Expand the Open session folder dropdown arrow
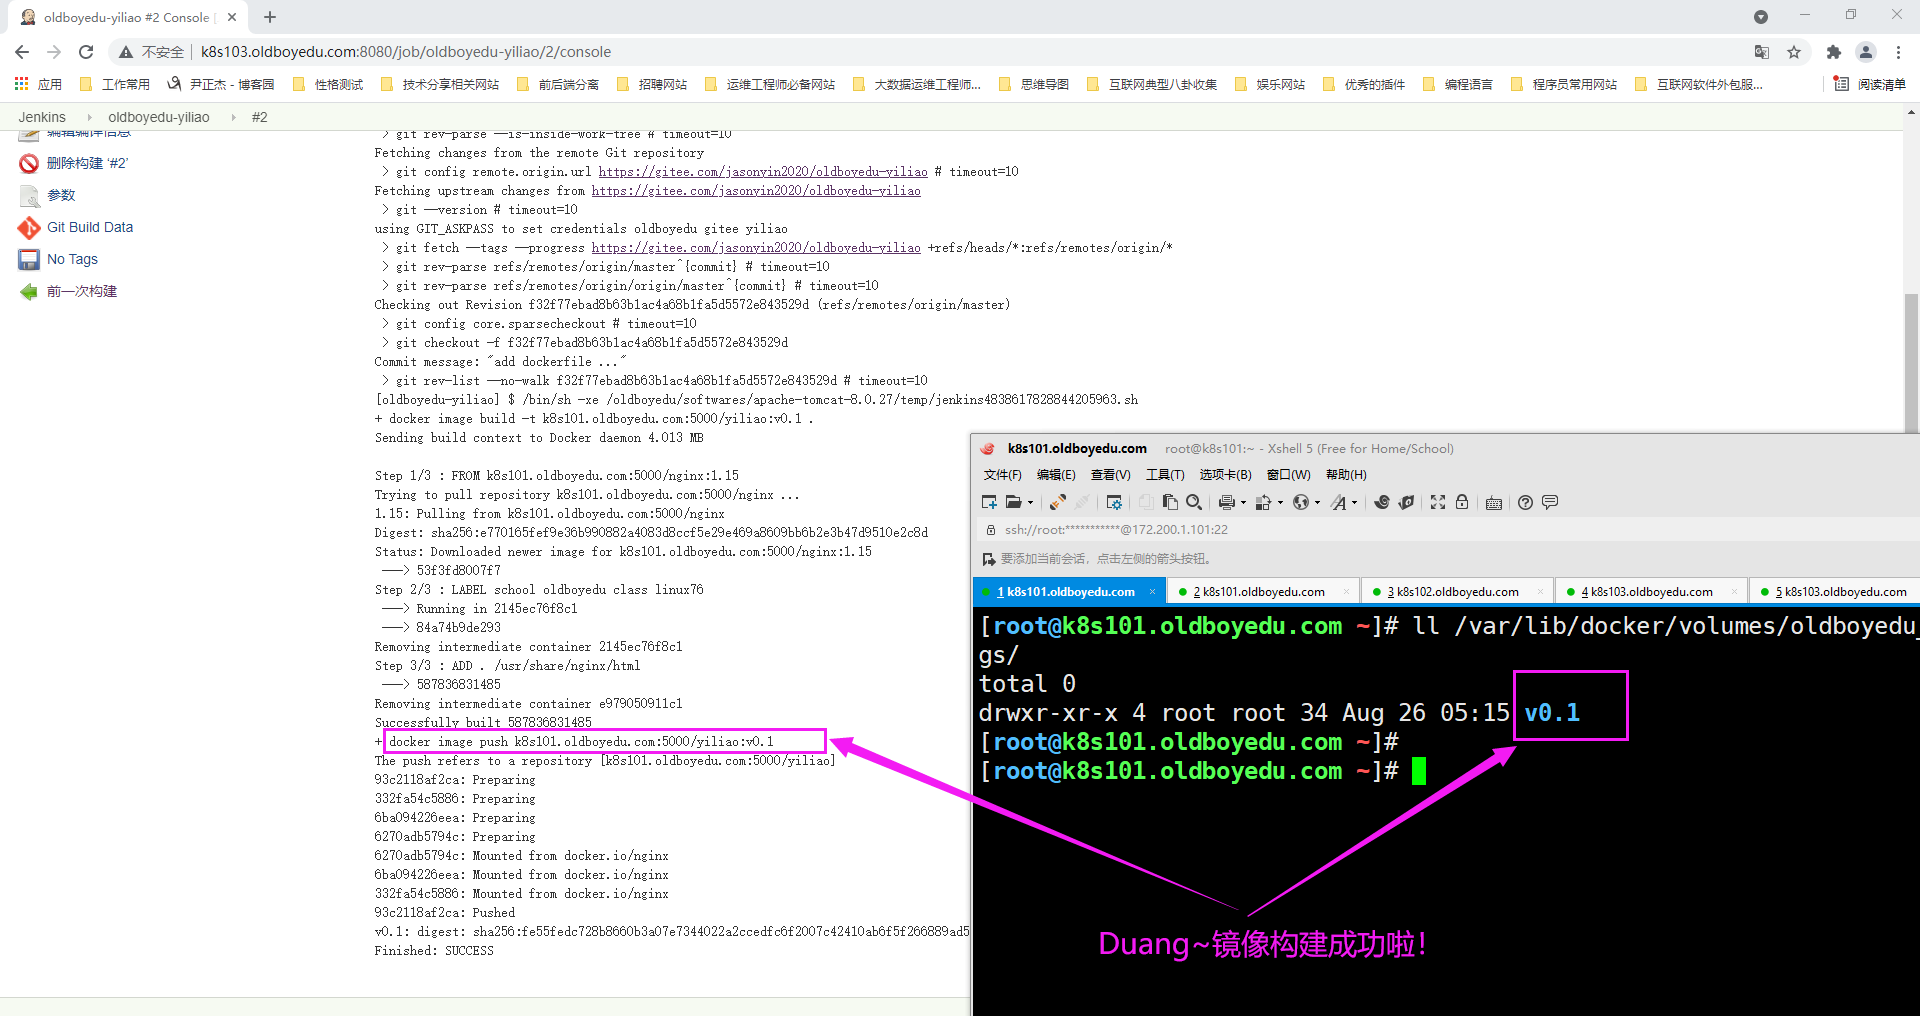Screen dimensions: 1920x1016 click(x=1030, y=503)
